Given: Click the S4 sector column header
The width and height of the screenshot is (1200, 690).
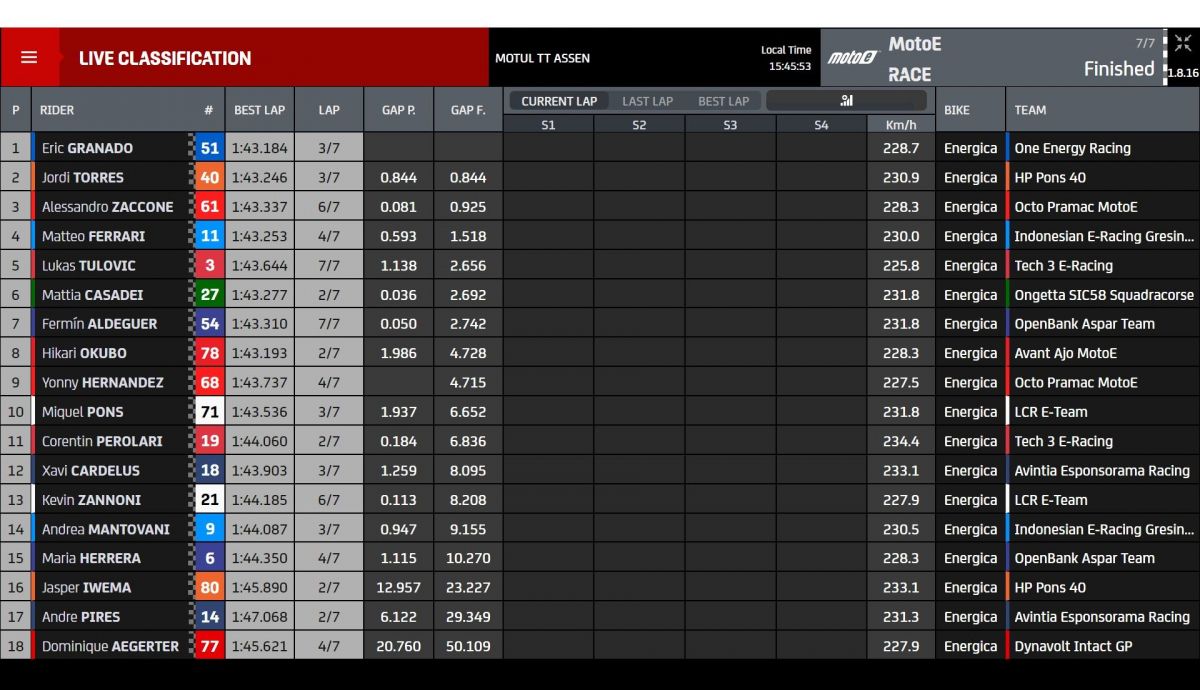Looking at the screenshot, I should coord(821,125).
